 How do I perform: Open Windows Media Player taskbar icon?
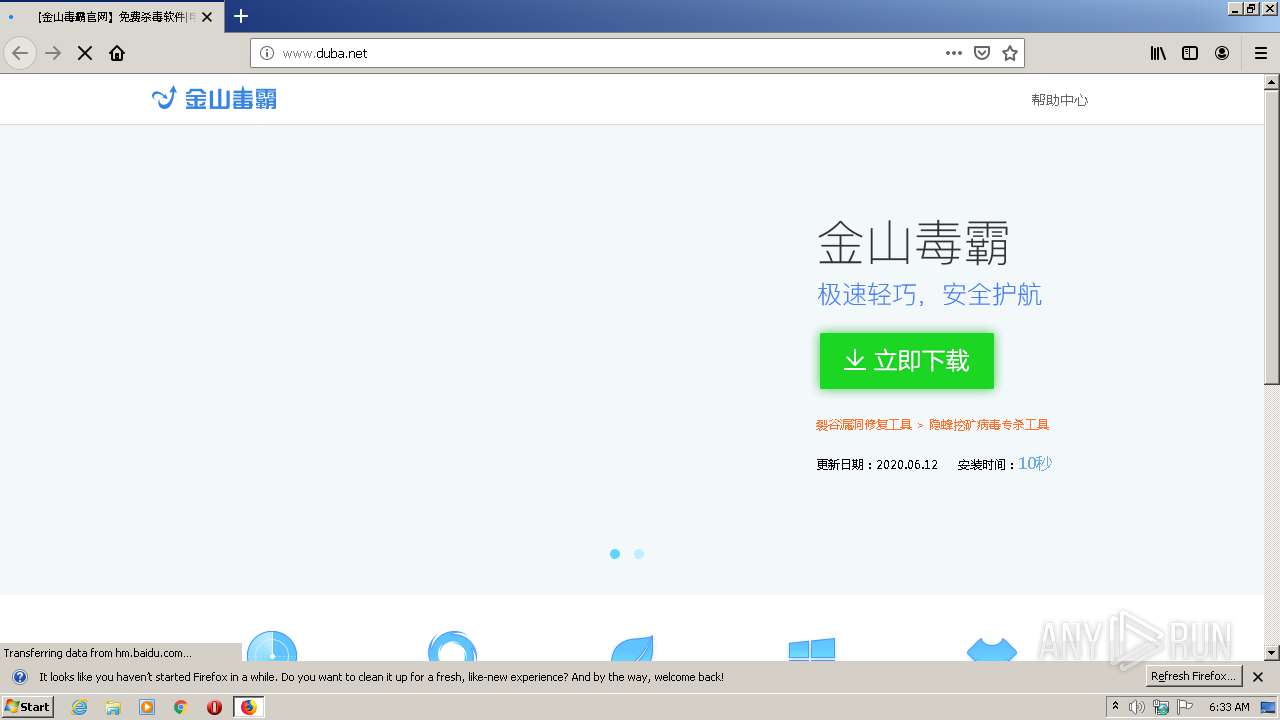(147, 707)
